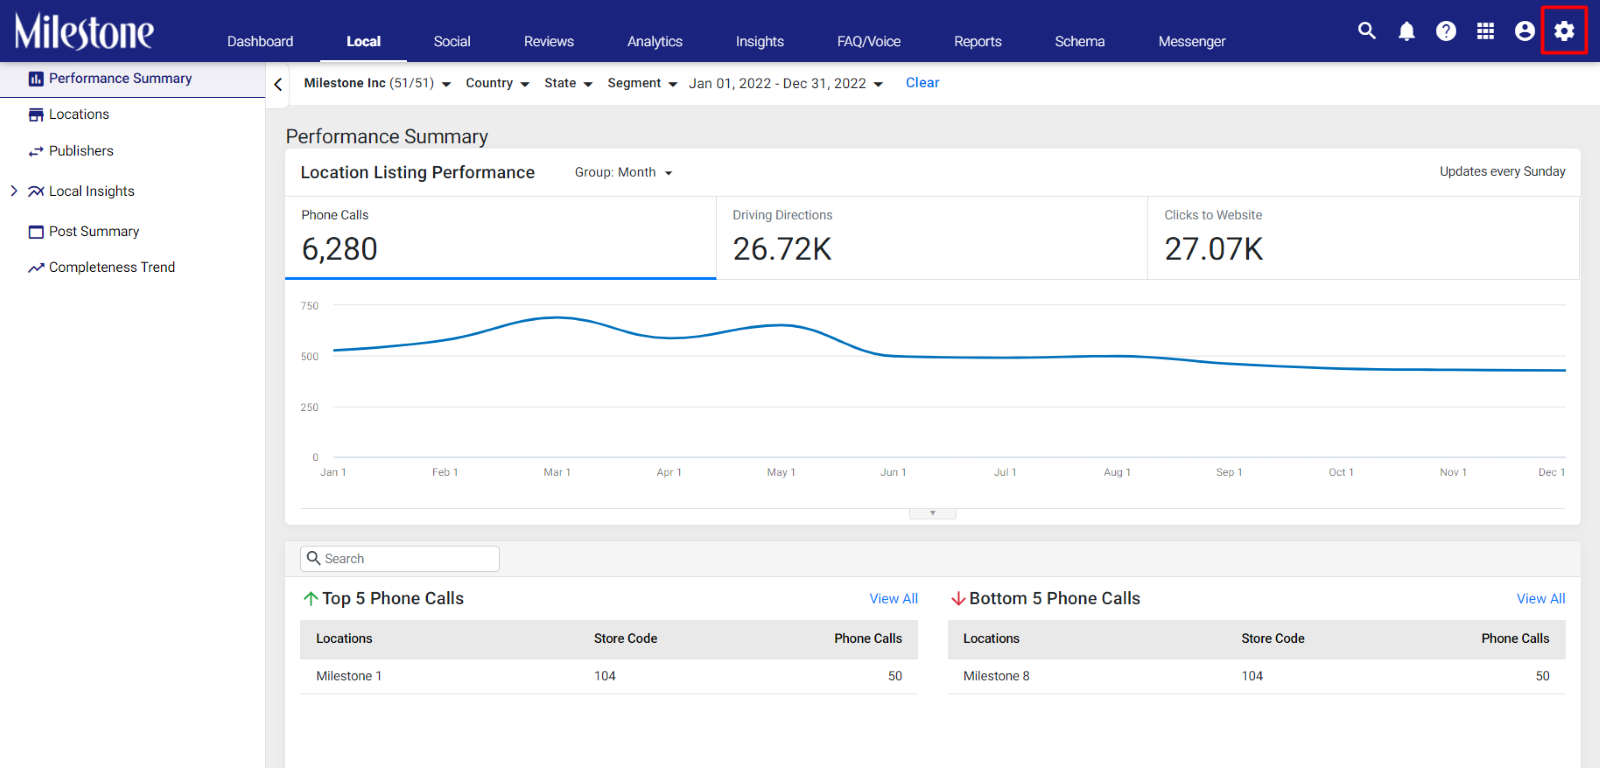
Task: Open the notifications bell
Action: [x=1407, y=31]
